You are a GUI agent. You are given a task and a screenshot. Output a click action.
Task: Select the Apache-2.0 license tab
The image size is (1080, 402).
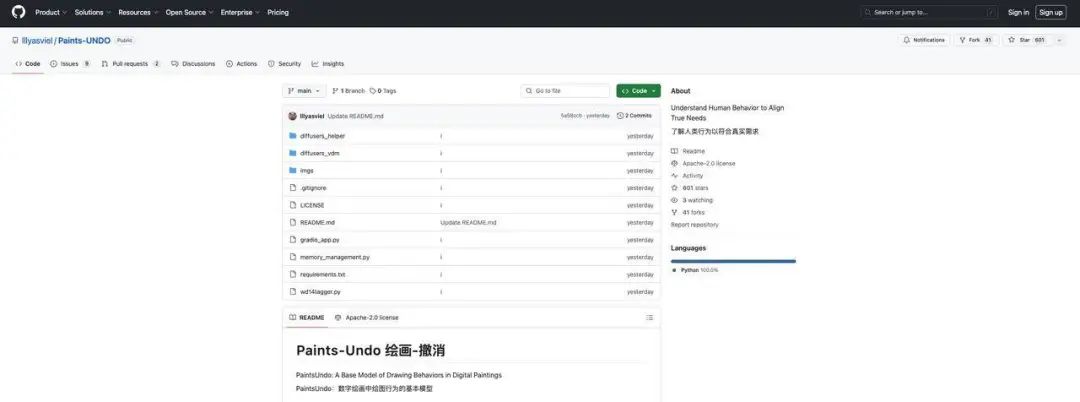coord(366,317)
